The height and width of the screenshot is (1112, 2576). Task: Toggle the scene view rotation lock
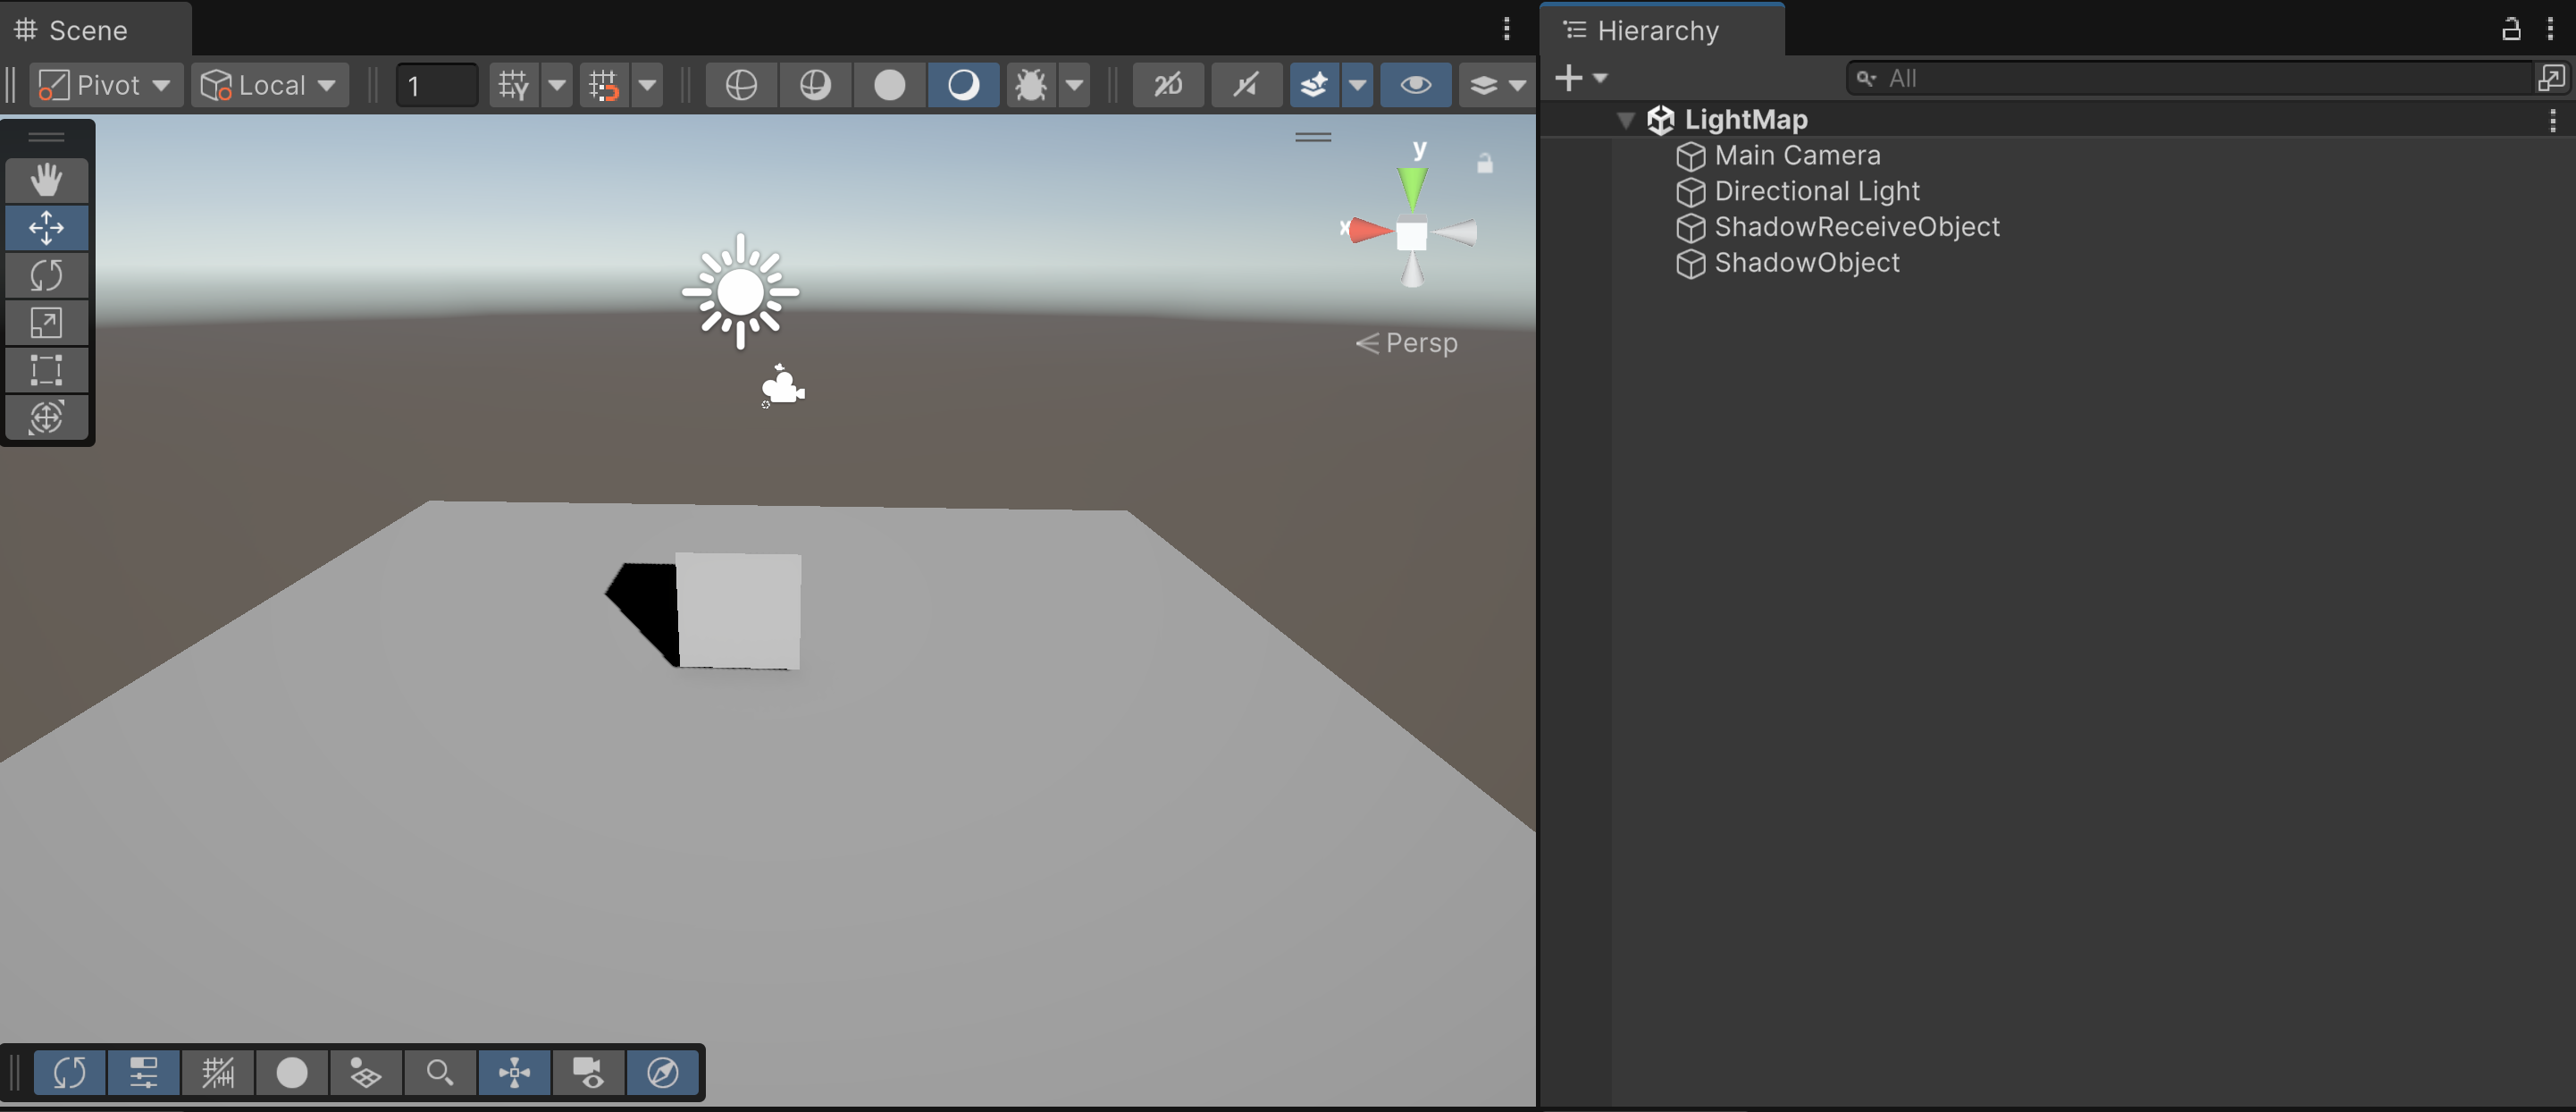[x=1485, y=163]
